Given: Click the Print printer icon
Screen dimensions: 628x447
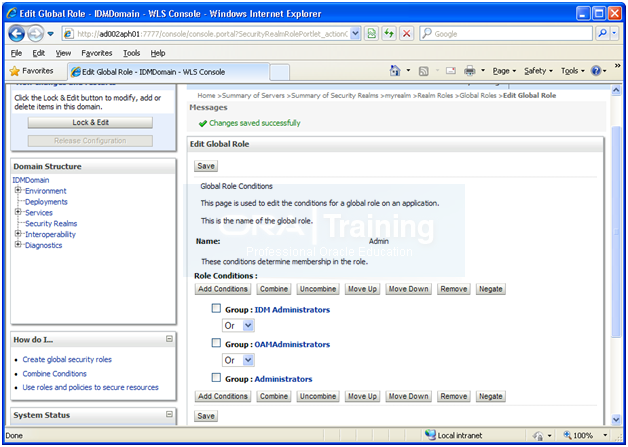Looking at the screenshot, I should click(469, 71).
